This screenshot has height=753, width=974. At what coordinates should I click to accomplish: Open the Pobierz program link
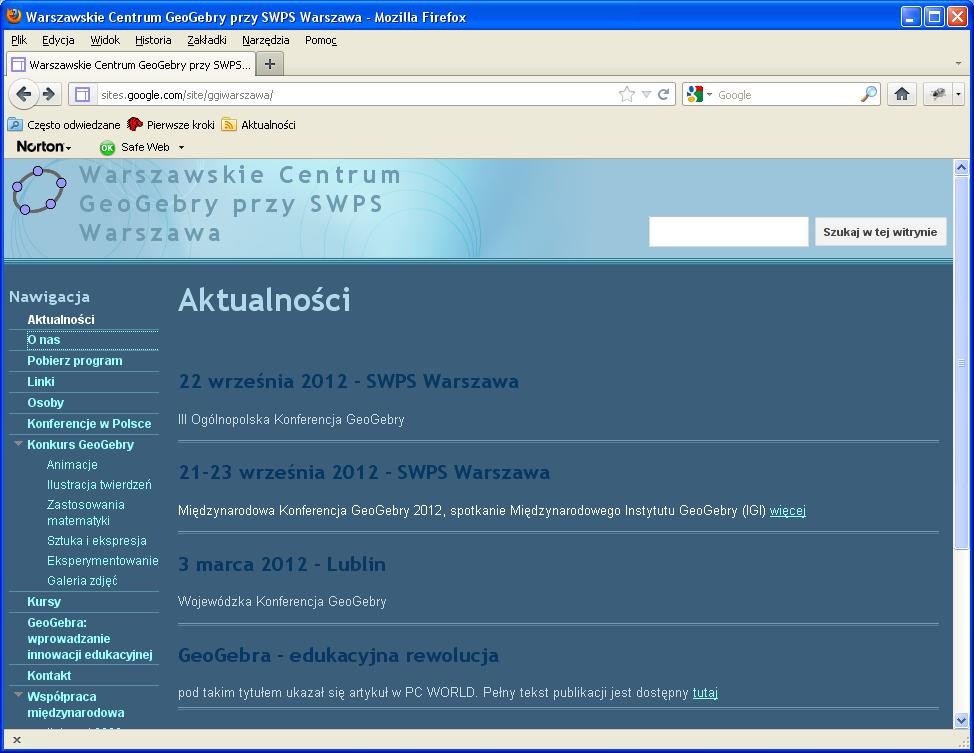(x=75, y=361)
